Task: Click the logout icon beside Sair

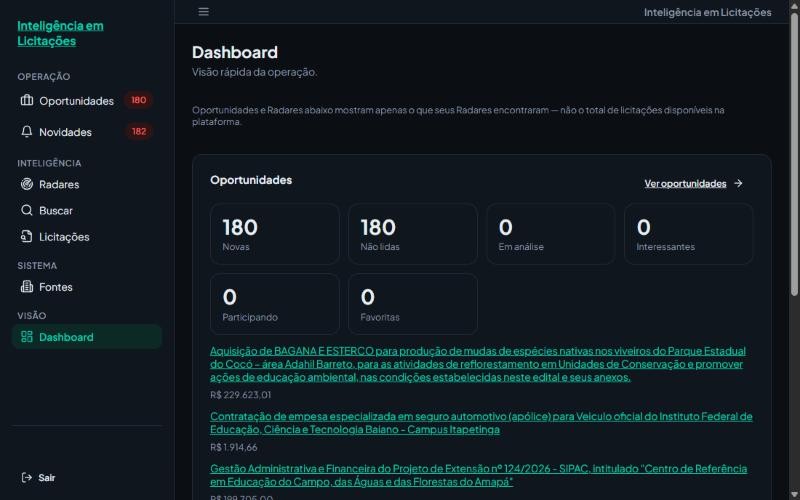Action: pos(27,478)
